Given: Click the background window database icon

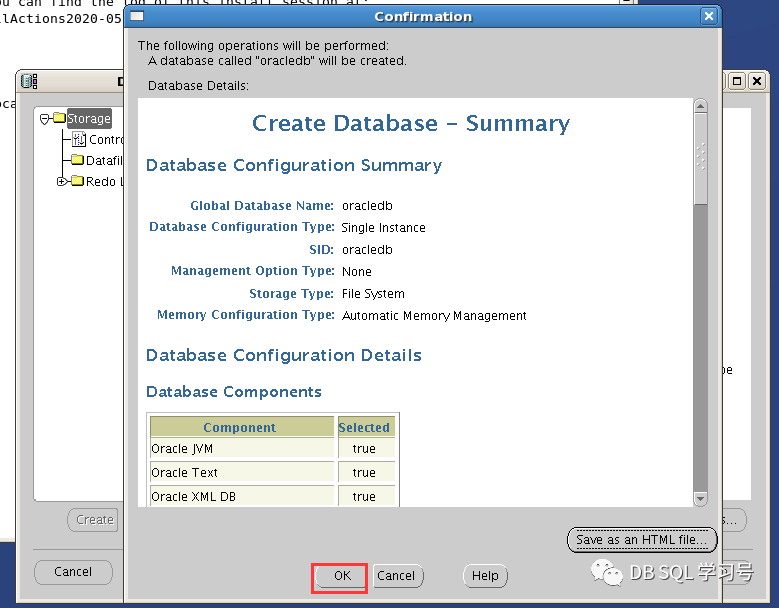Looking at the screenshot, I should 29,81.
